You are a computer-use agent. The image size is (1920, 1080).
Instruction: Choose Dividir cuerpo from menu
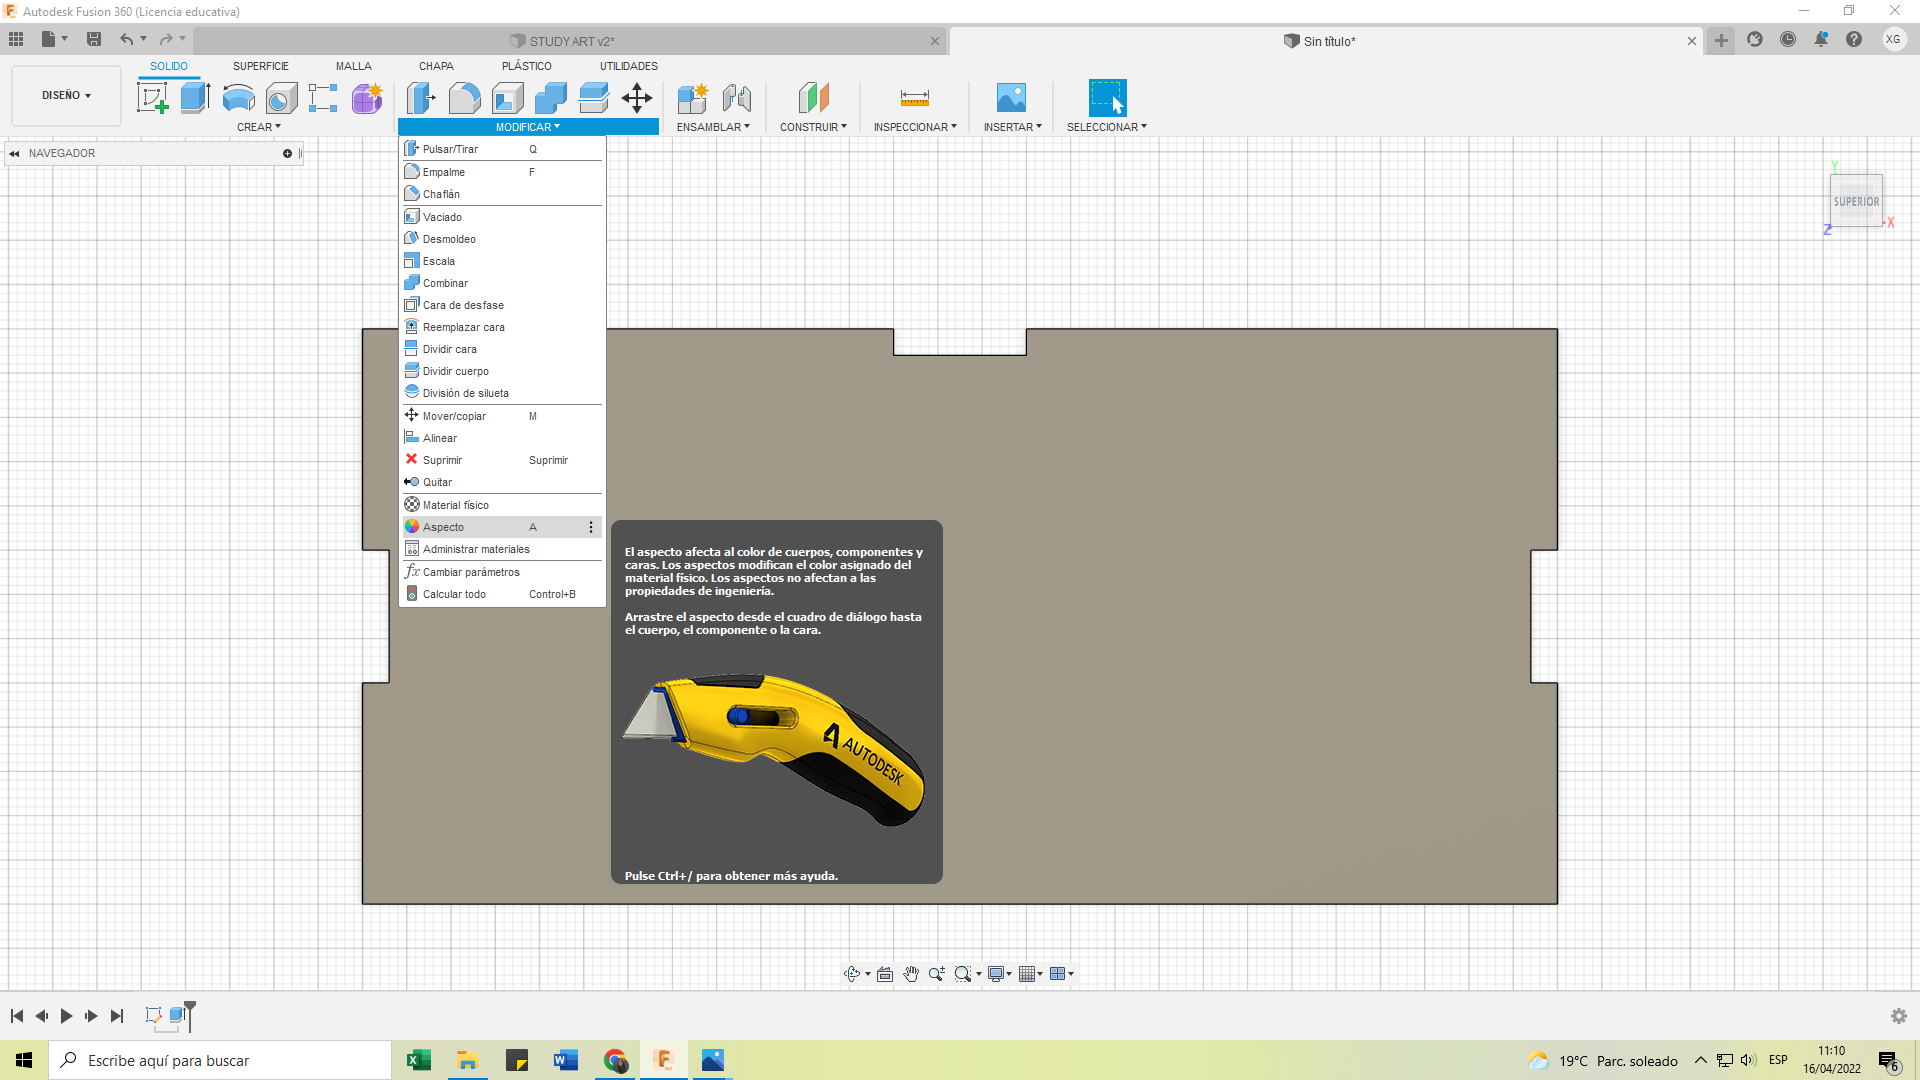tap(502, 371)
